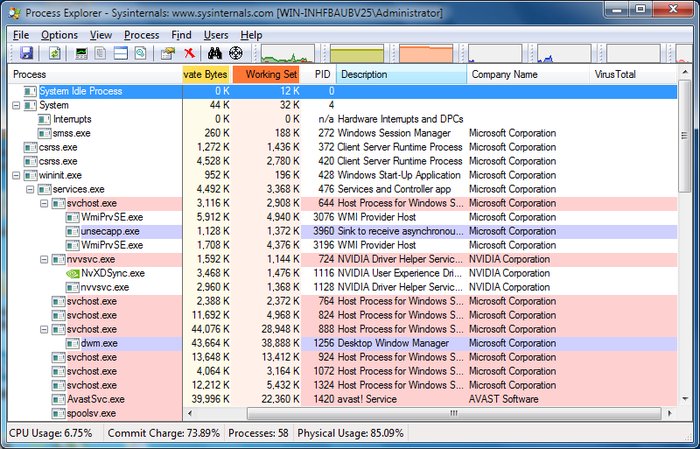Click 'AVAST Software' company name cell
Screen dimensions: 700x449
click(504, 399)
